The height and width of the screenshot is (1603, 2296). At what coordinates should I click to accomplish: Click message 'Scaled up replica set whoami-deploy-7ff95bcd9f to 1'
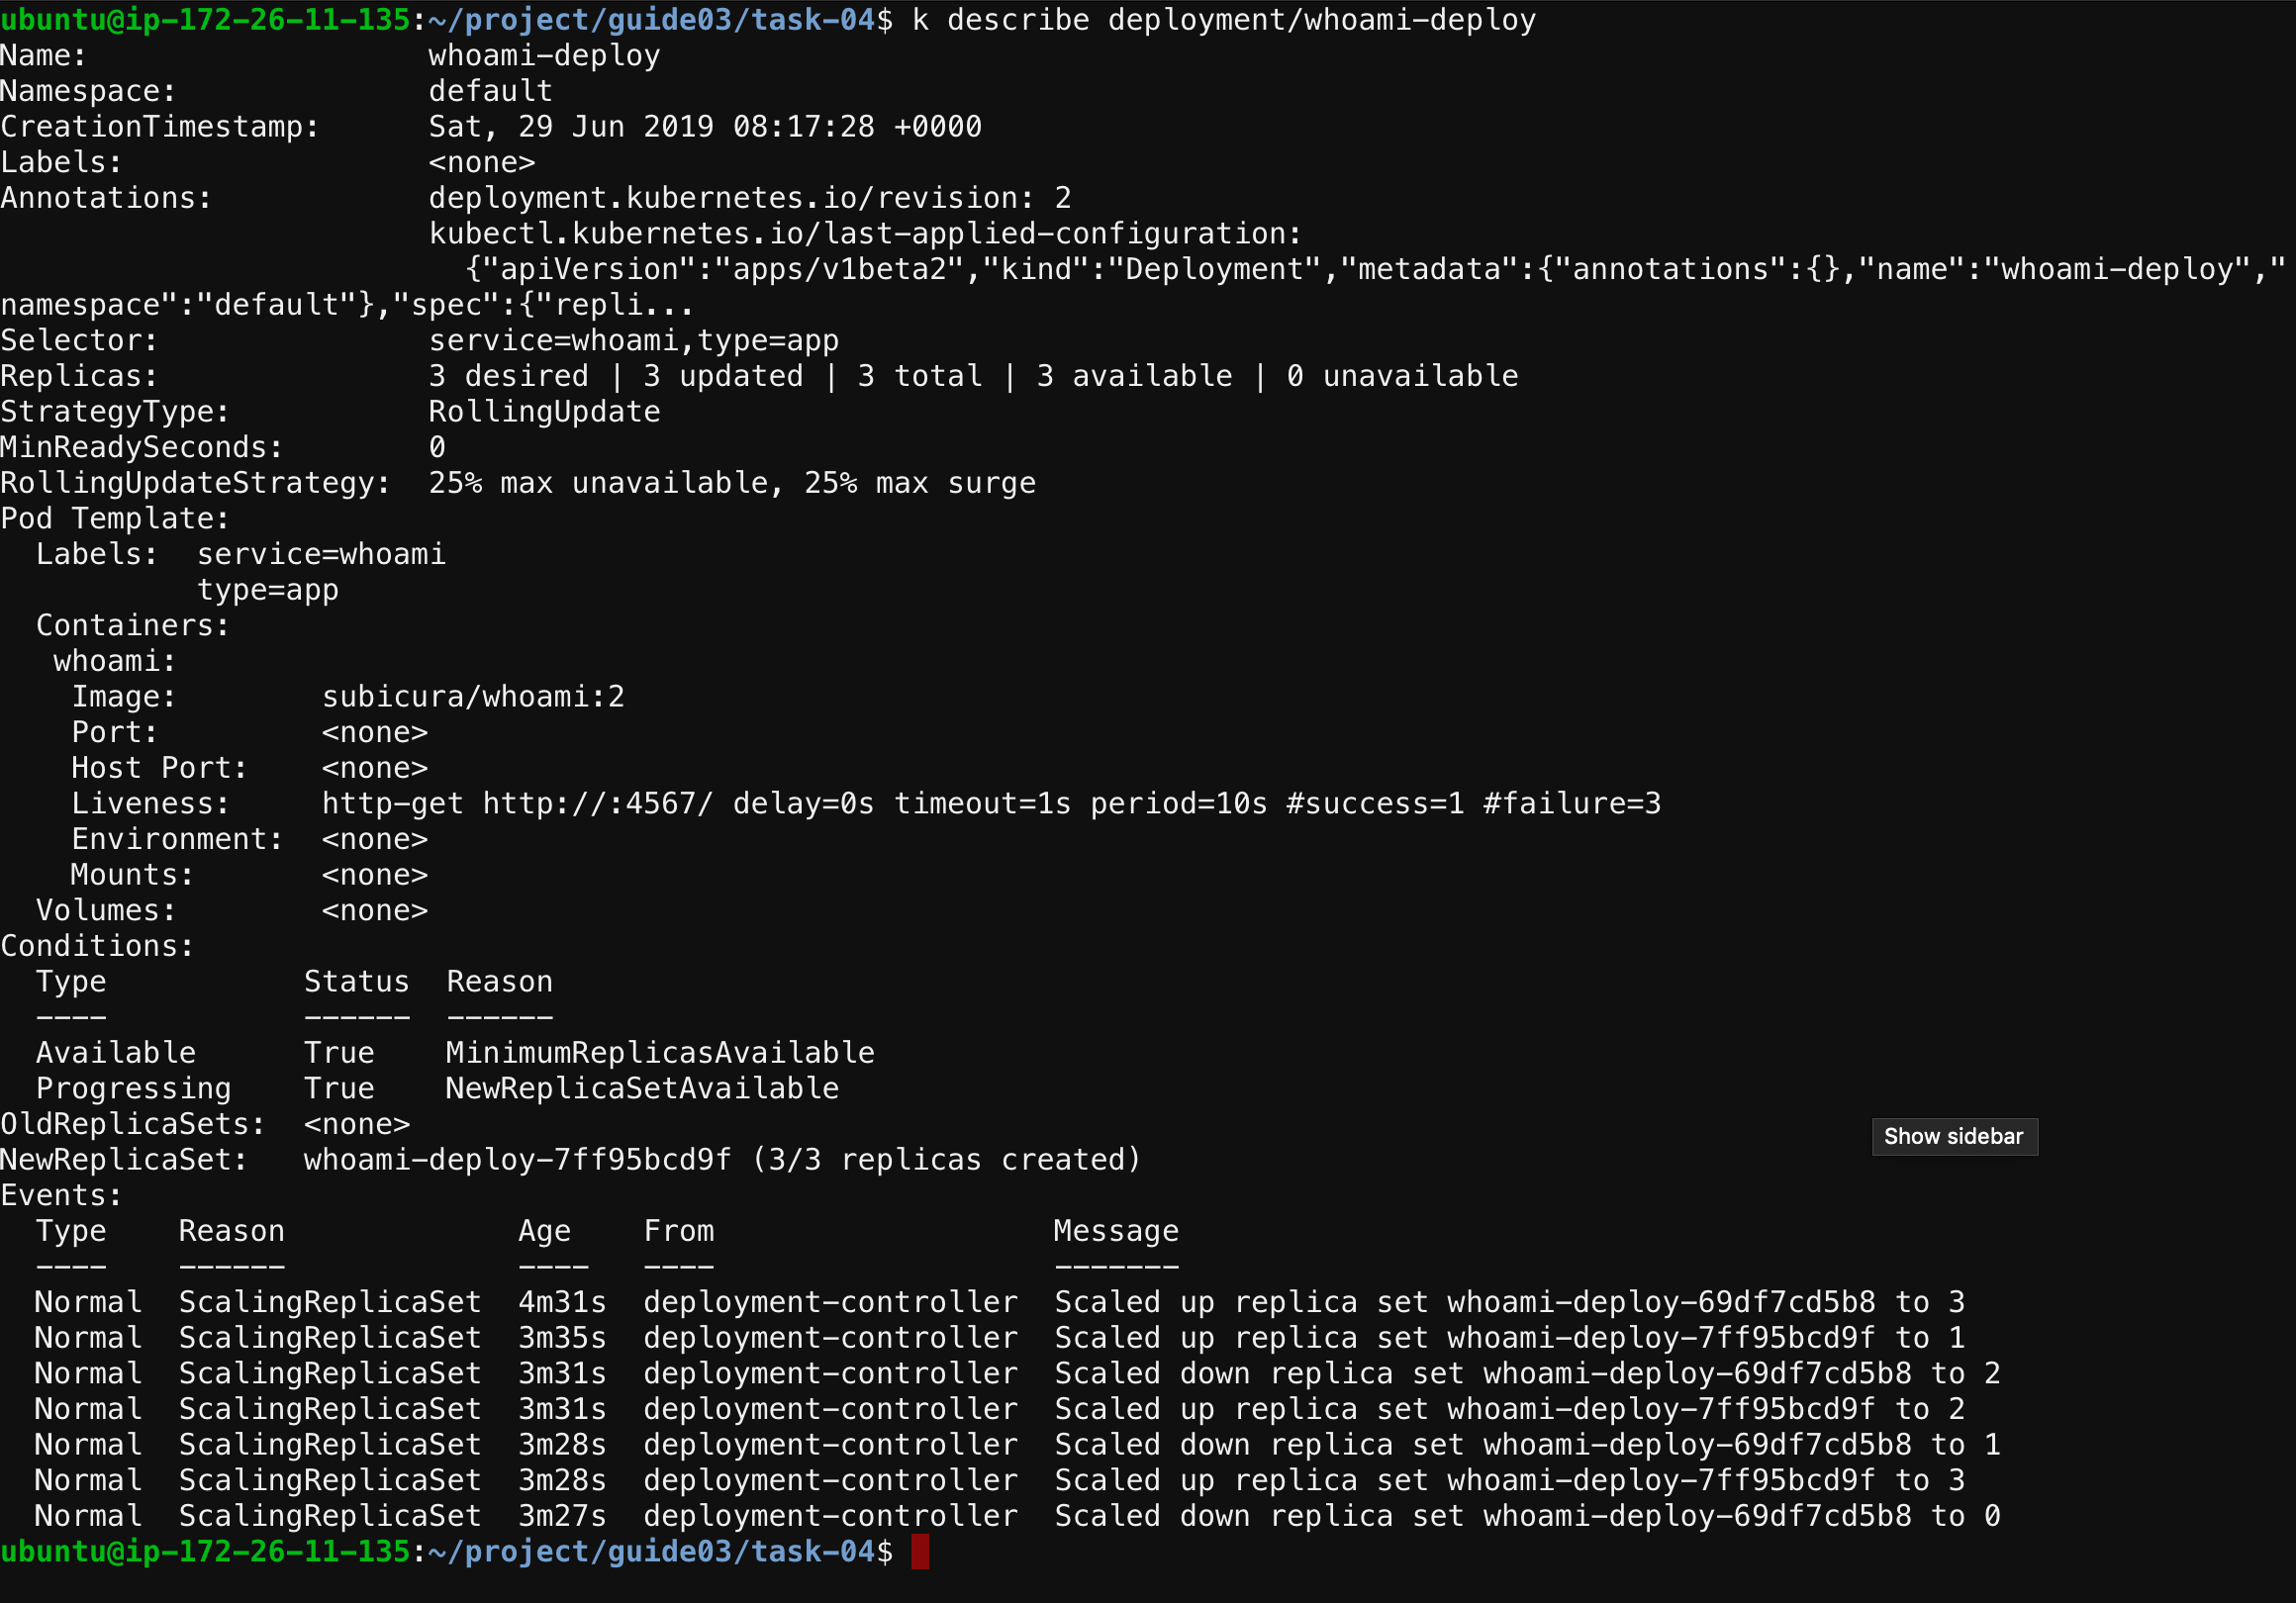(x=1510, y=1338)
